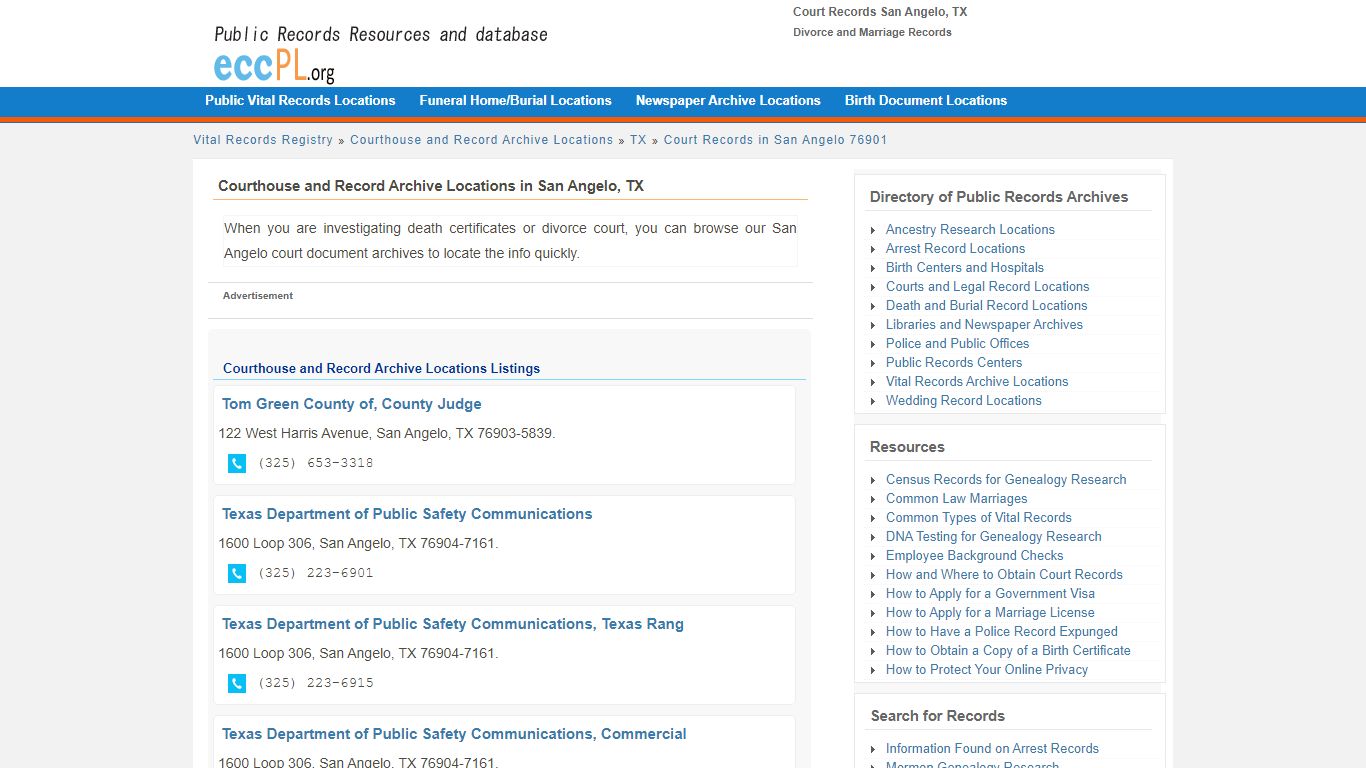1366x768 pixels.
Task: Open Funeral Home/Burial Locations menu
Action: [515, 101]
